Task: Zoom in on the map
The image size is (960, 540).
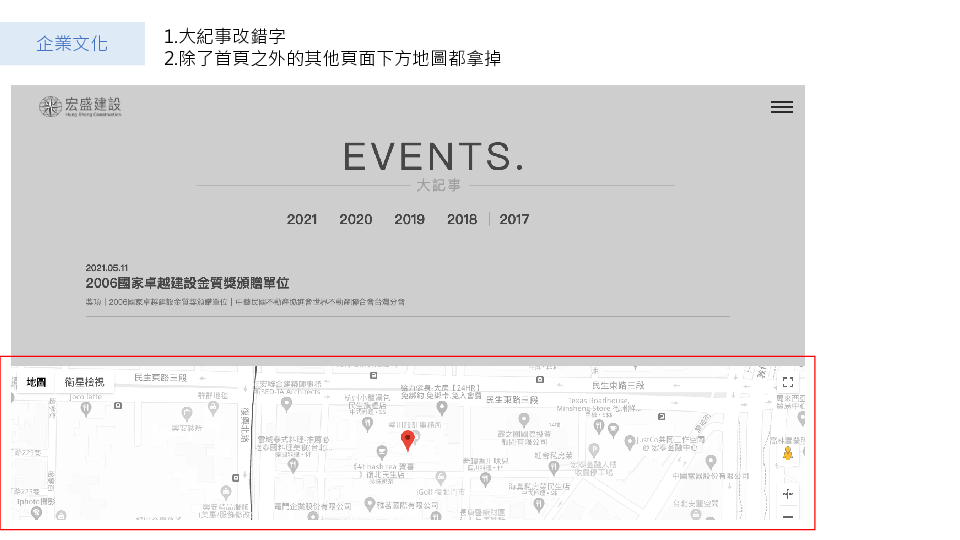Action: (x=788, y=494)
